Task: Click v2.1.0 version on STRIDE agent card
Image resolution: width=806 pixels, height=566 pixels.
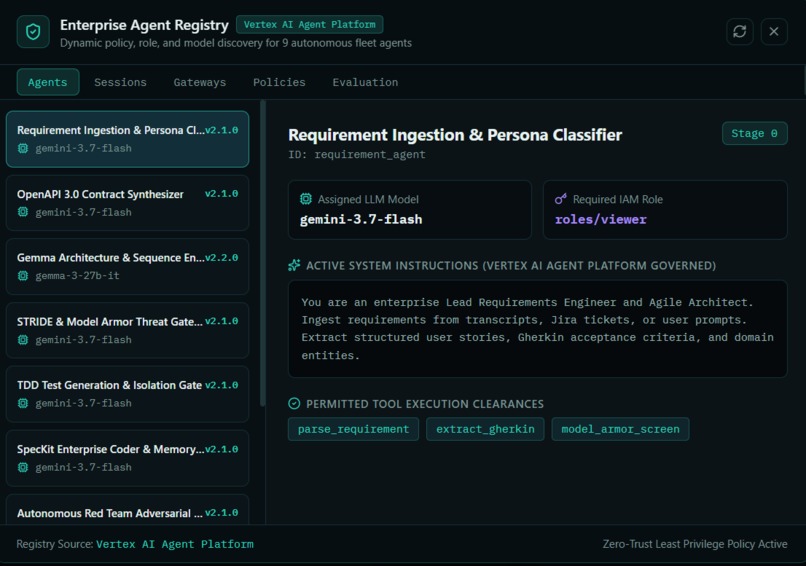Action: point(222,321)
